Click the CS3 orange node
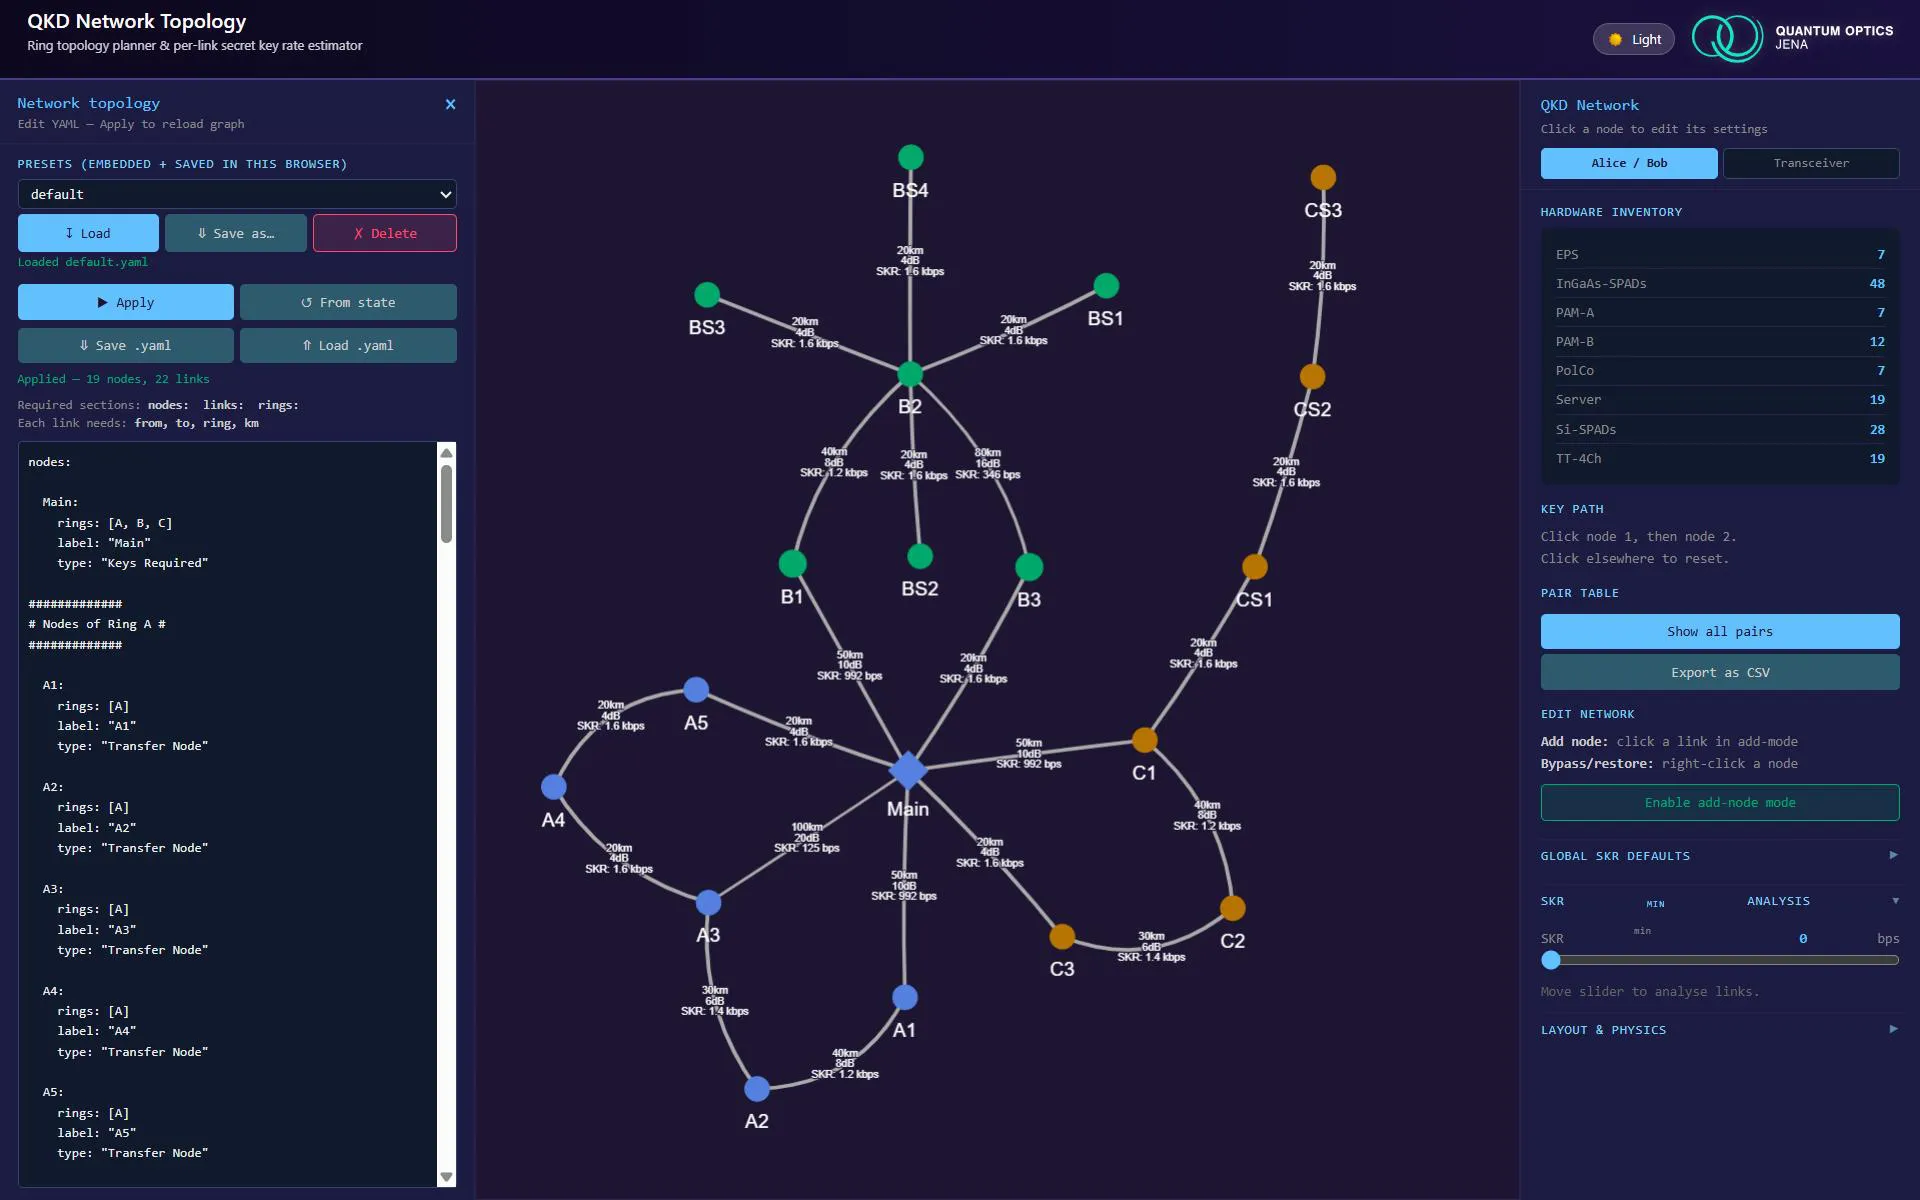The height and width of the screenshot is (1200, 1920). click(x=1323, y=177)
